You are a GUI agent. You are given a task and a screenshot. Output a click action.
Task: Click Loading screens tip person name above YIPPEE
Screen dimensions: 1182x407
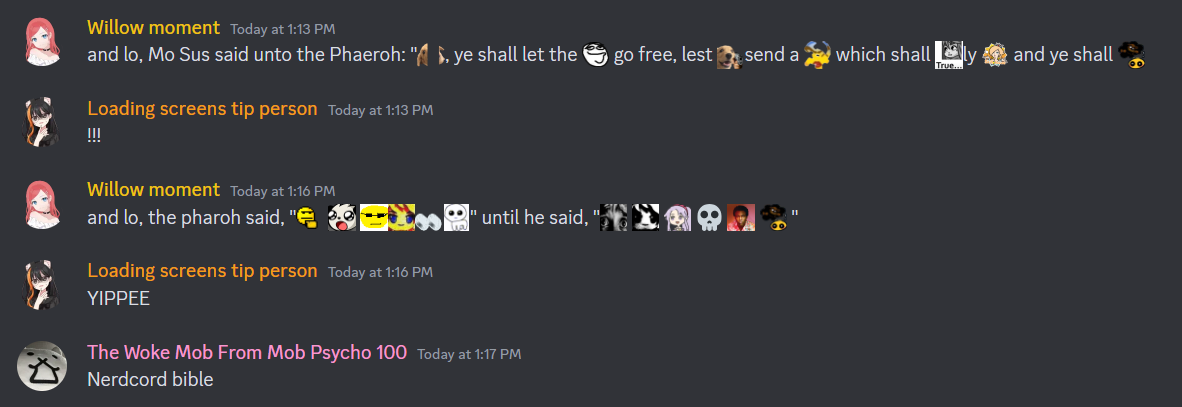point(202,271)
